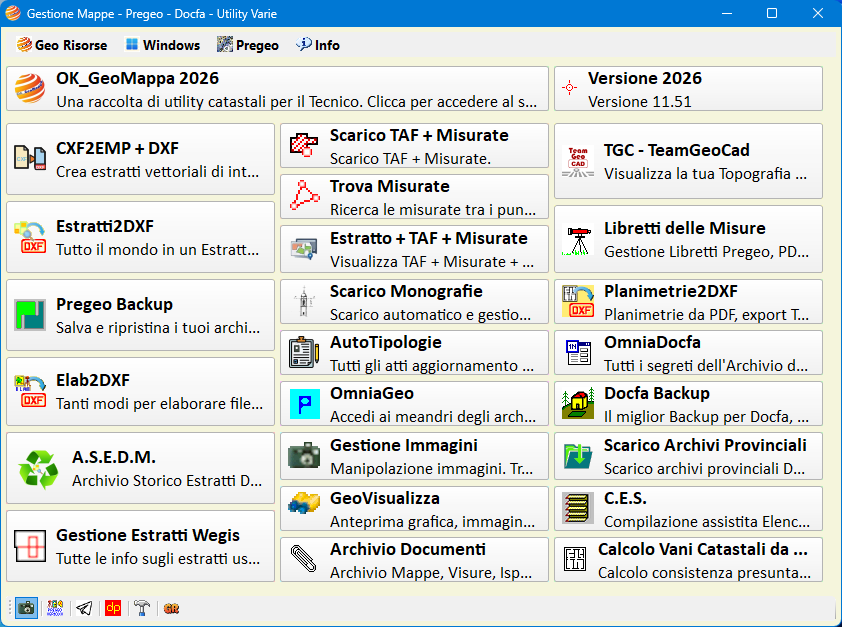Click the Libretti delle Misure theodolite icon
The height and width of the screenshot is (627, 842).
(578, 240)
